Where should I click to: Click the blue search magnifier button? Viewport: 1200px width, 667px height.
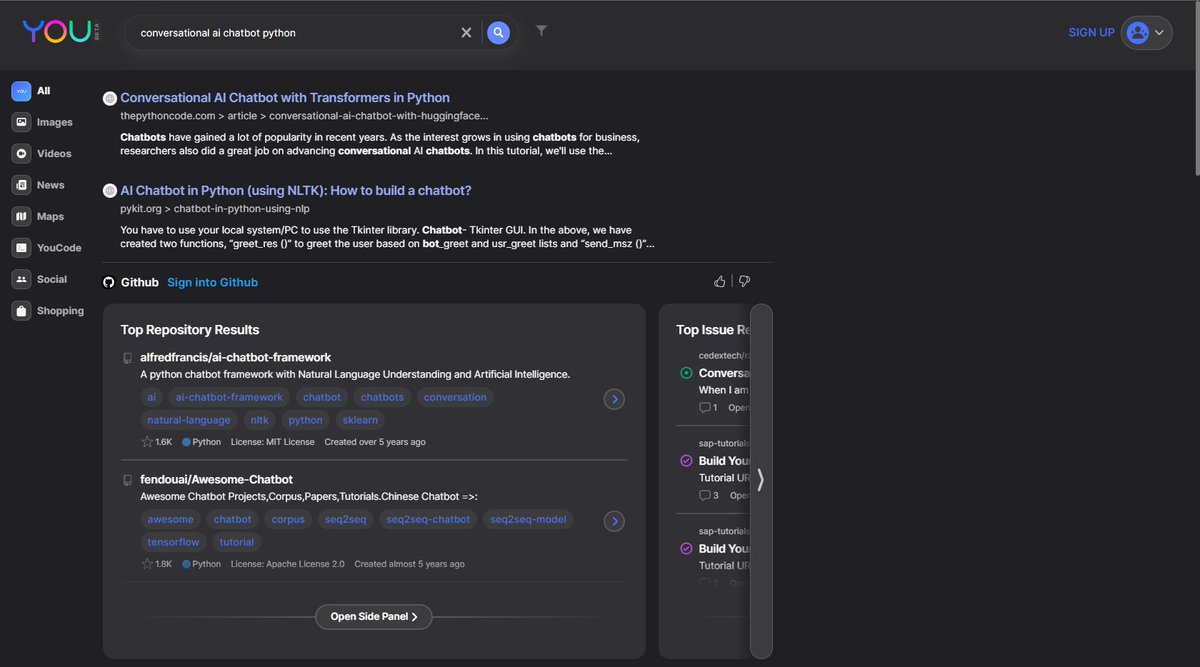pos(498,33)
